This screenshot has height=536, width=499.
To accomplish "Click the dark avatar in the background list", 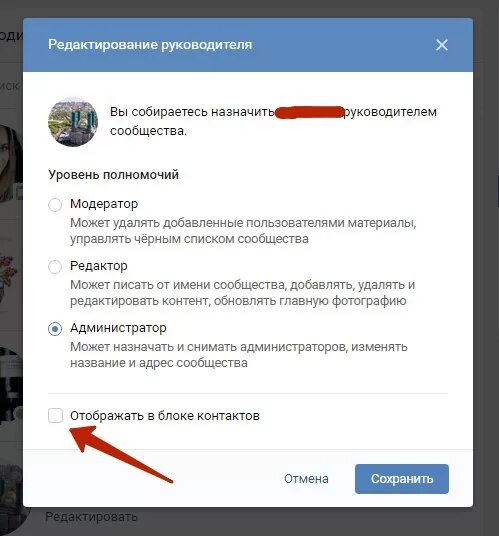I will pyautogui.click(x=11, y=385).
